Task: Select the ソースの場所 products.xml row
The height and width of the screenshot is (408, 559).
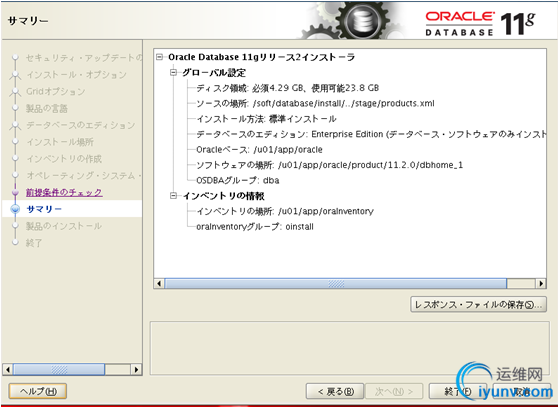Action: [315, 103]
